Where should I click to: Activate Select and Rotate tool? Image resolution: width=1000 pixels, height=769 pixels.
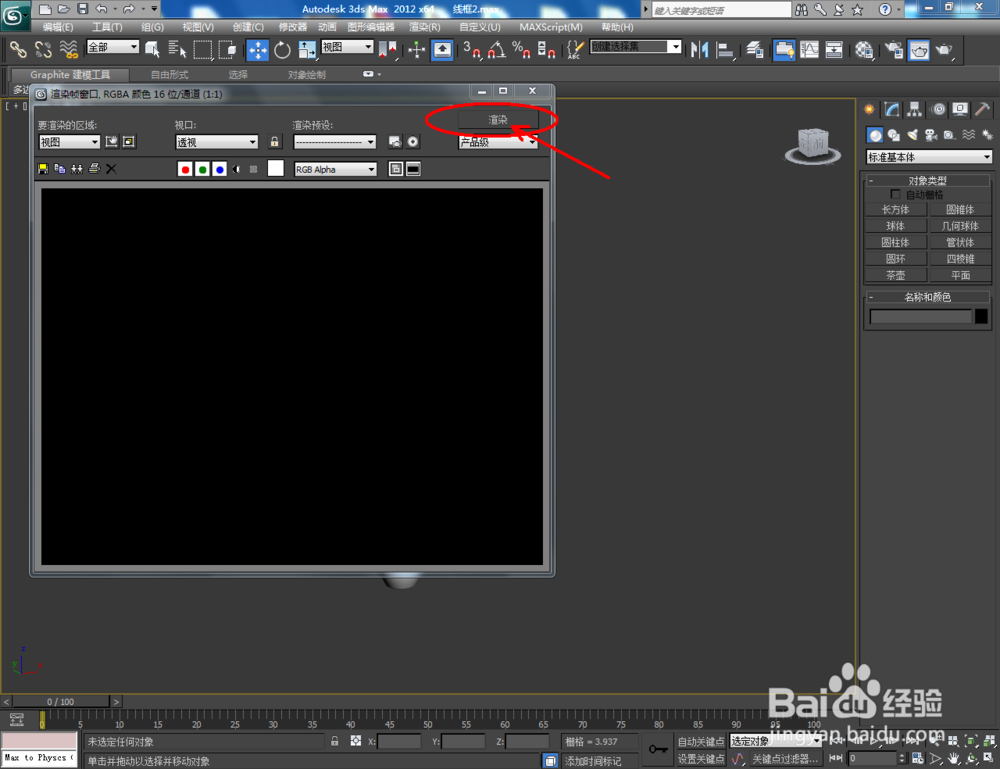(x=282, y=49)
